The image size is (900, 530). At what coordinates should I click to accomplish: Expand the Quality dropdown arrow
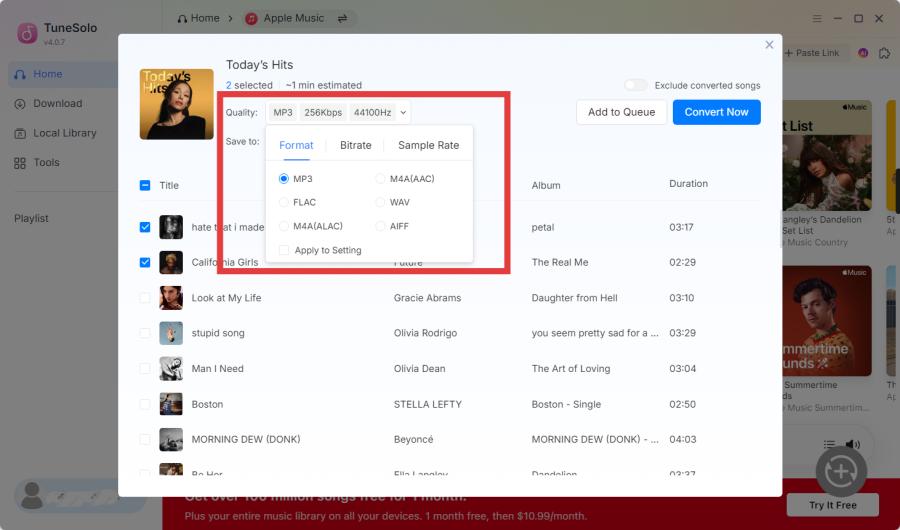[x=404, y=113]
